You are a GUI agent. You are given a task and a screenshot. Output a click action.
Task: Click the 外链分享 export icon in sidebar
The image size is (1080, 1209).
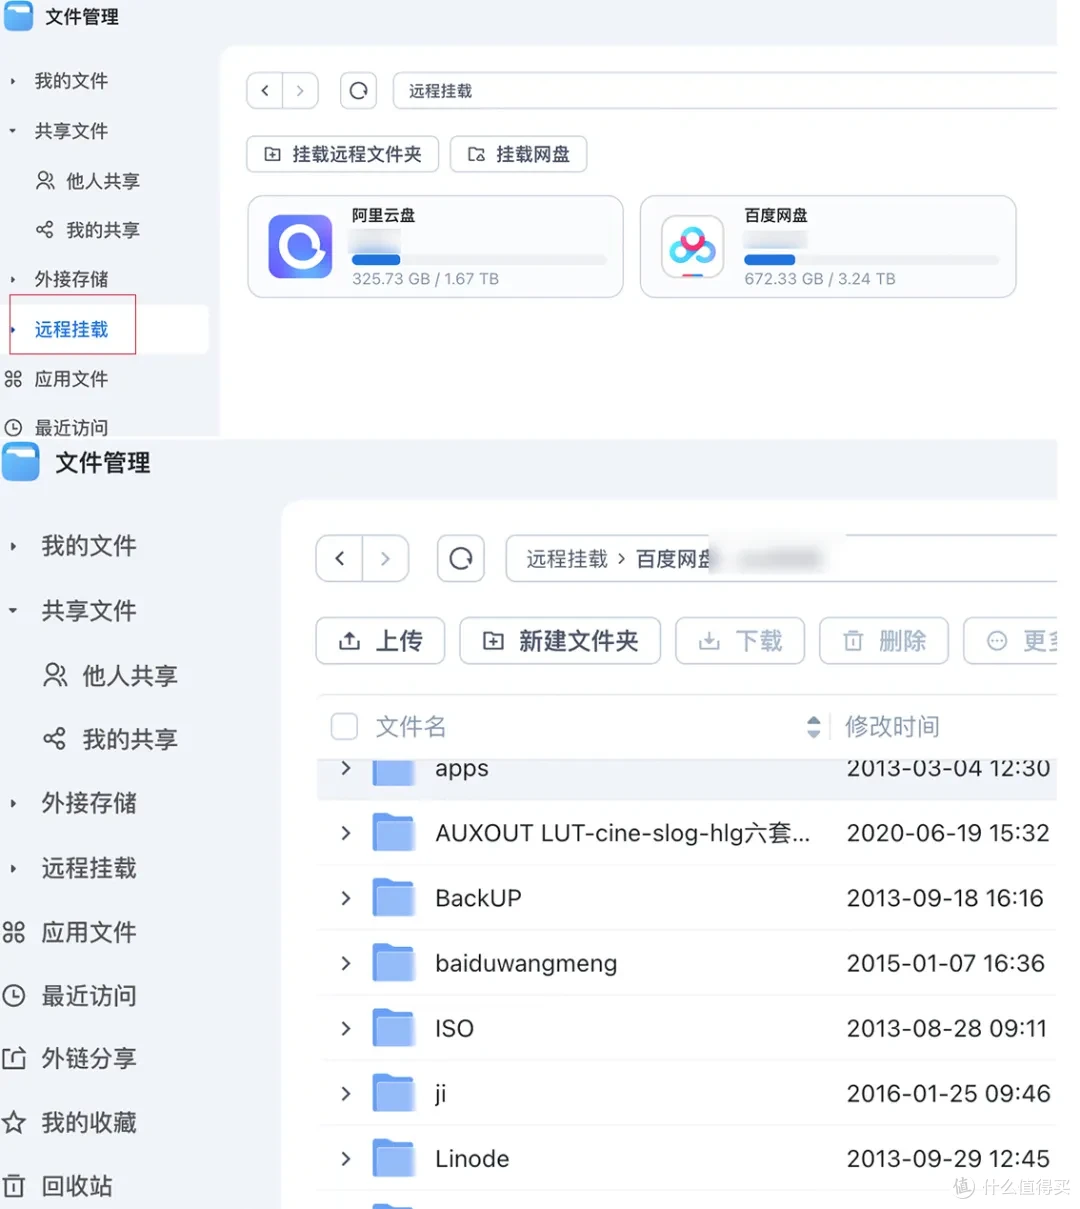pos(14,1058)
